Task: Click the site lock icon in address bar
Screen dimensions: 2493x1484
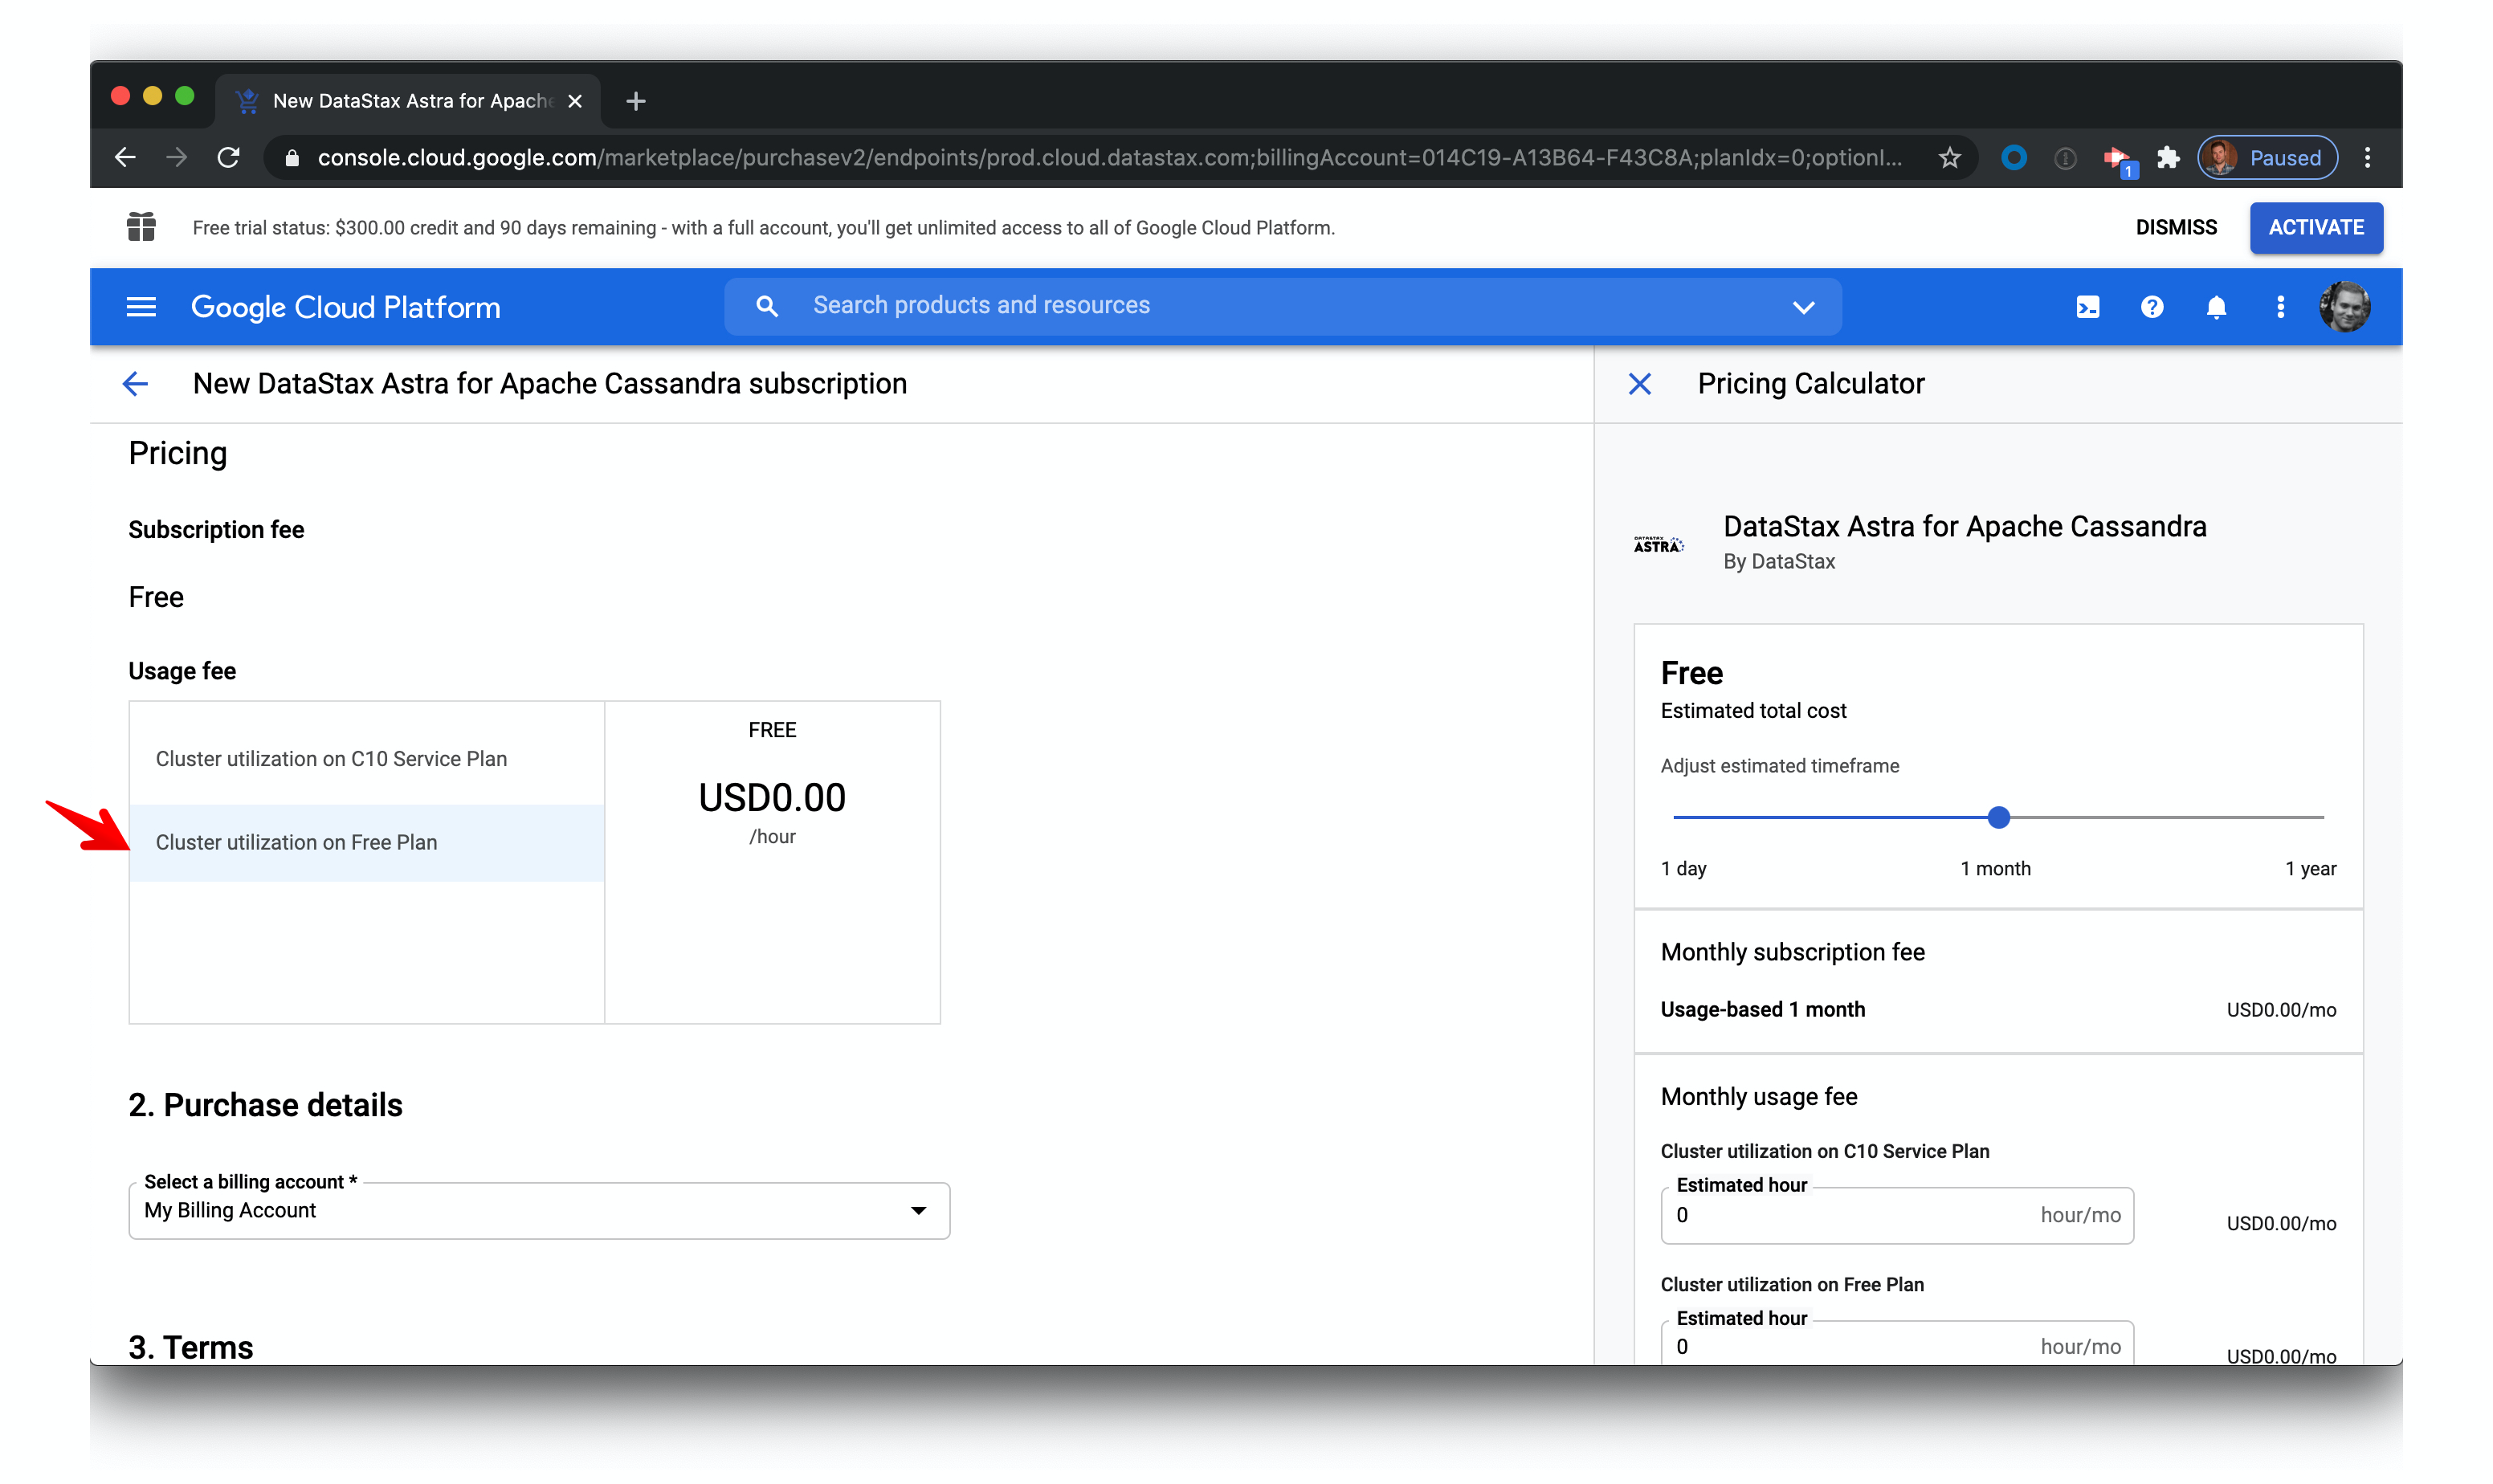Action: pos(291,158)
